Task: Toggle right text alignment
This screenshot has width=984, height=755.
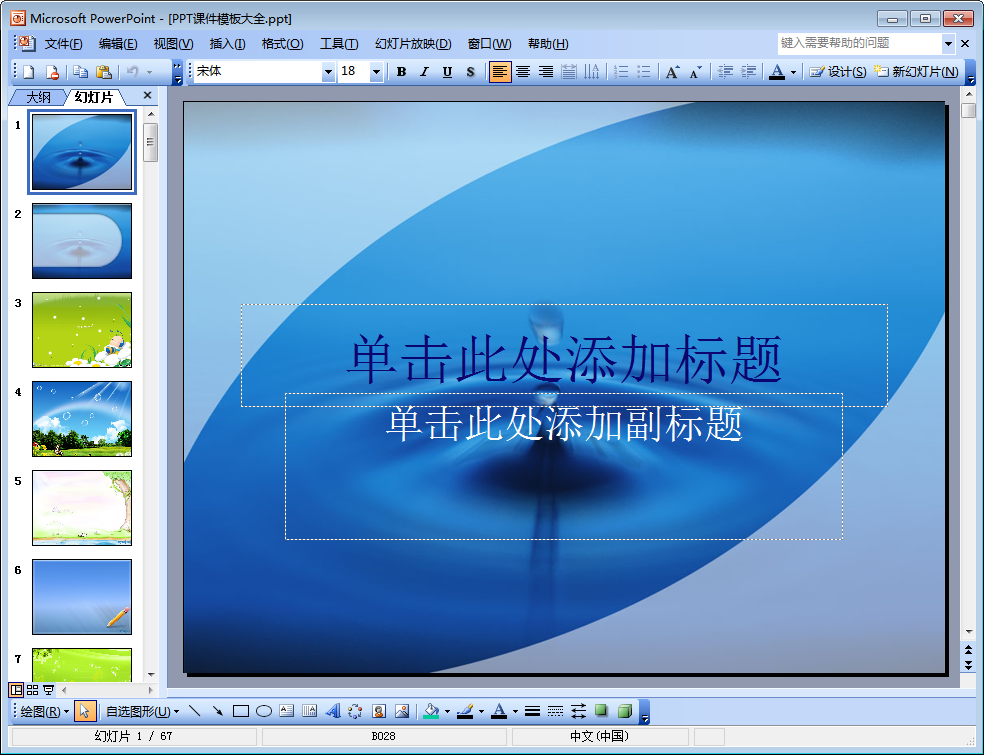Action: 546,72
